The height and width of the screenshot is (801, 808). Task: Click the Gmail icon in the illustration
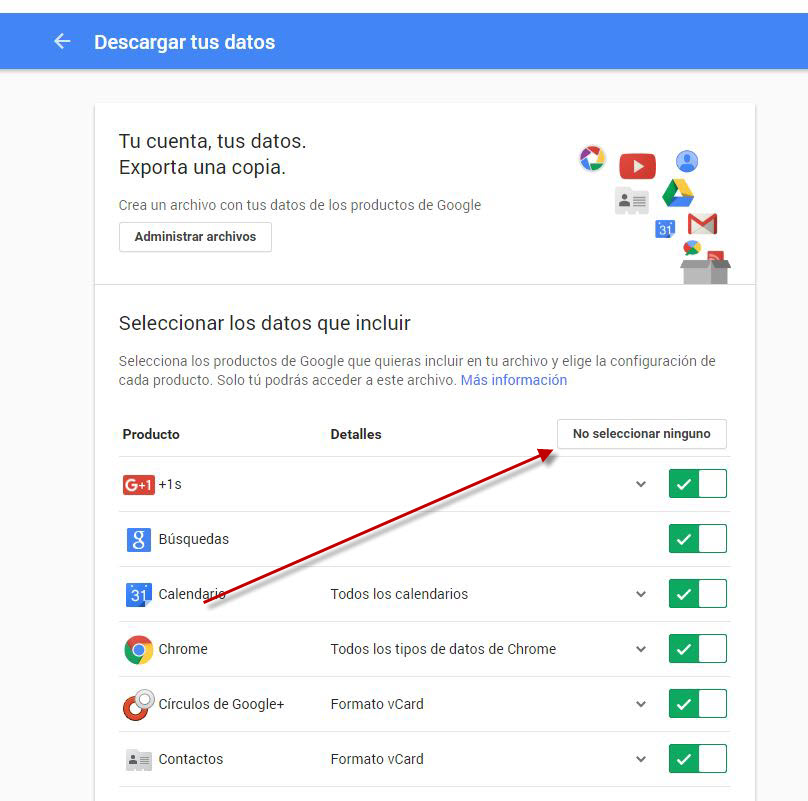(702, 224)
